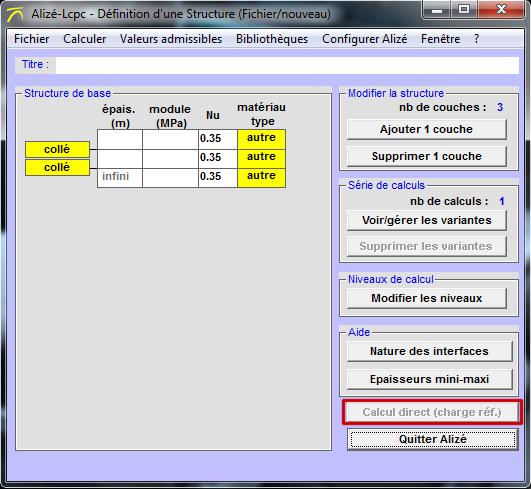Click second layer module input cell
Viewport: 531px width, 489px height.
tap(170, 159)
